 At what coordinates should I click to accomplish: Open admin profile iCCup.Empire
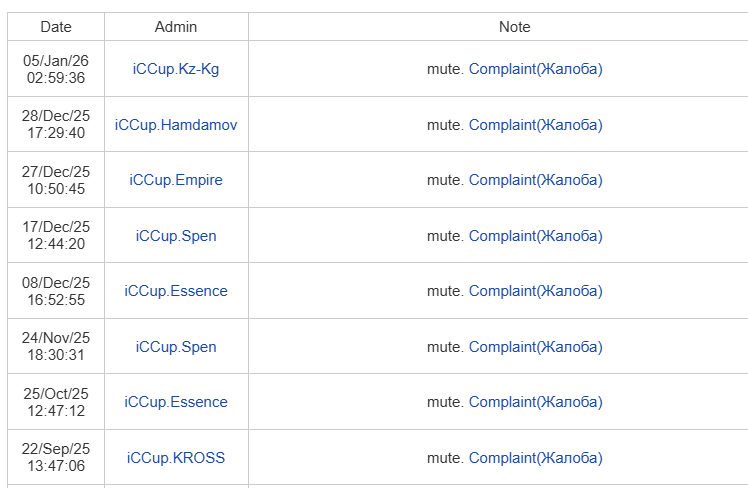point(176,180)
